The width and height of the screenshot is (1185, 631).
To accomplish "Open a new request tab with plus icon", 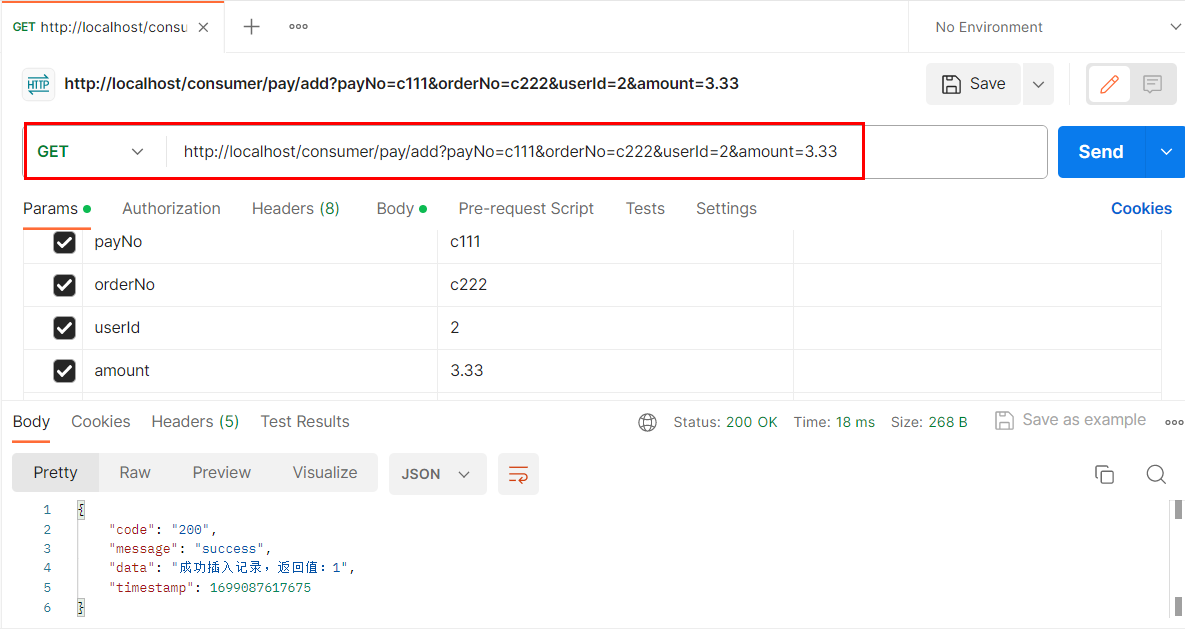I will pos(252,26).
